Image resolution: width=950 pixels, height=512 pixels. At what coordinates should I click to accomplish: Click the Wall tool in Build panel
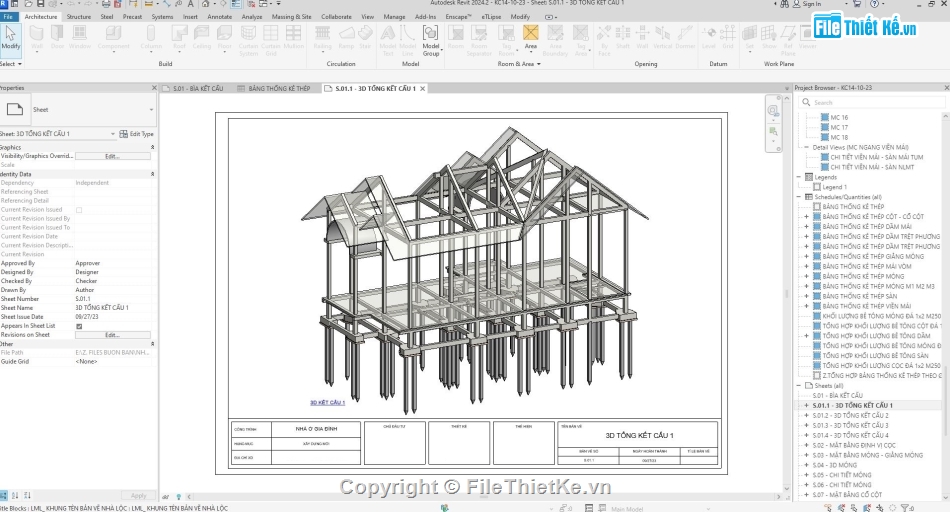tap(37, 38)
